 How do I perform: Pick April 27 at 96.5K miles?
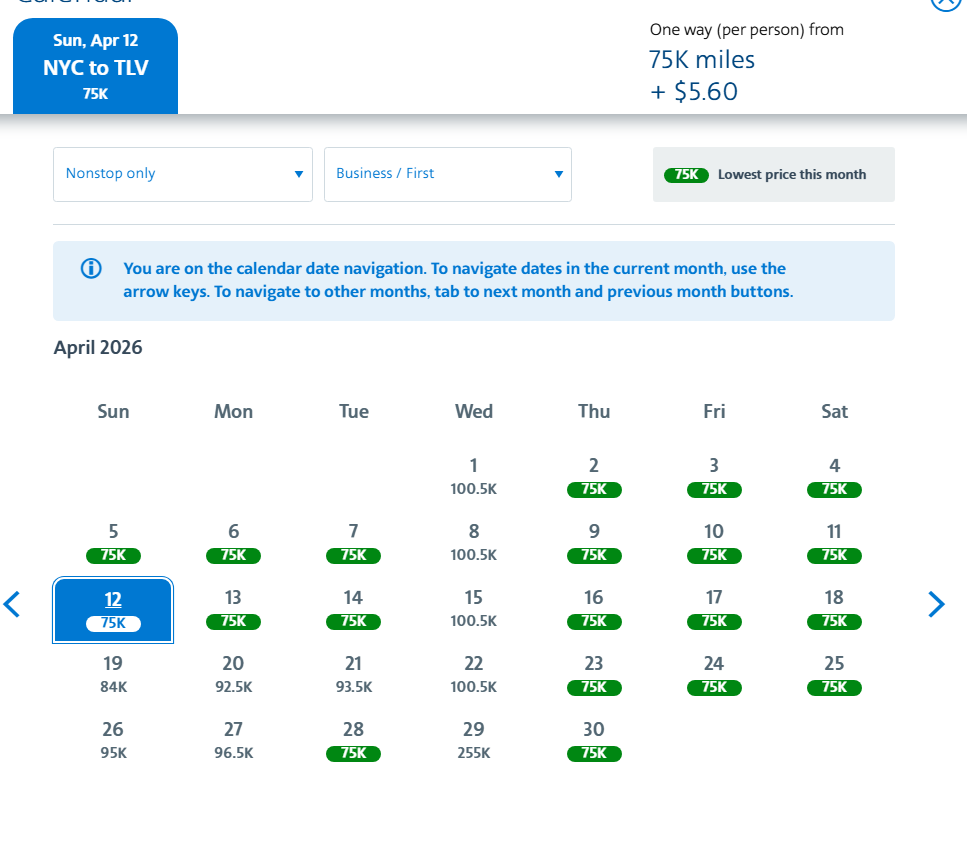point(233,740)
